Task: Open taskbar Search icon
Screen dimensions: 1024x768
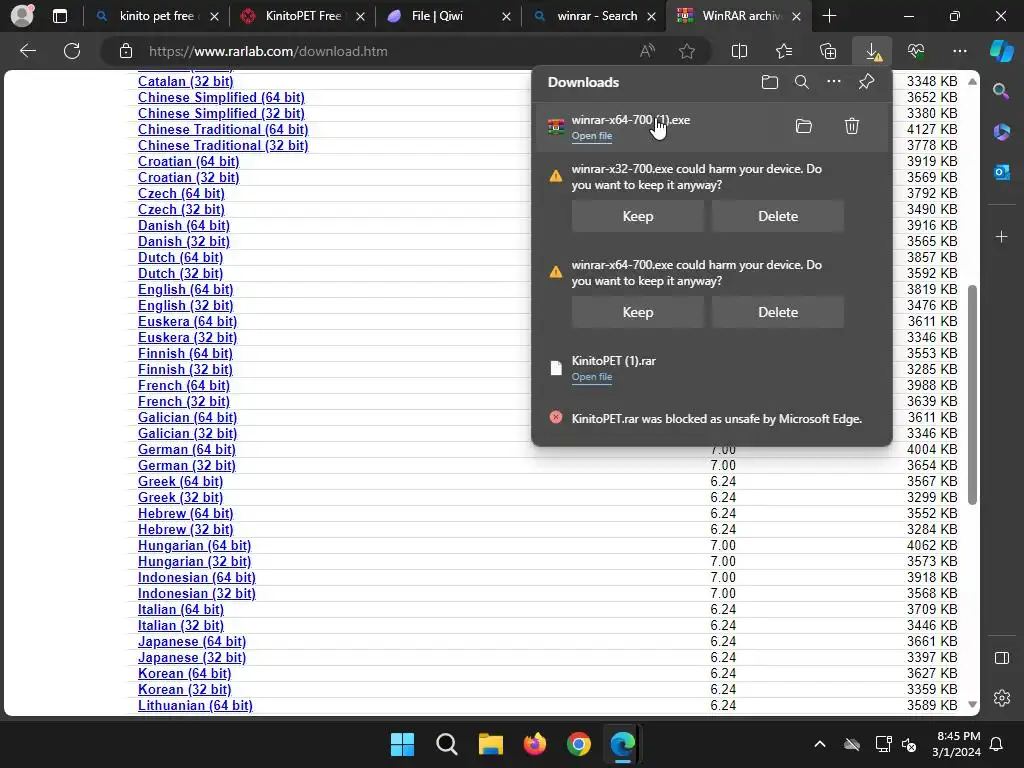Action: pyautogui.click(x=447, y=744)
